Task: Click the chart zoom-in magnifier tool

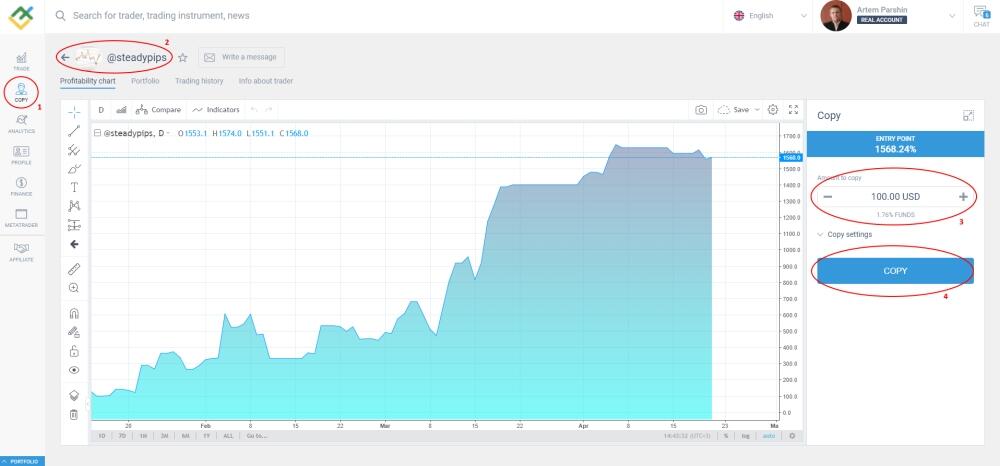Action: click(x=74, y=288)
